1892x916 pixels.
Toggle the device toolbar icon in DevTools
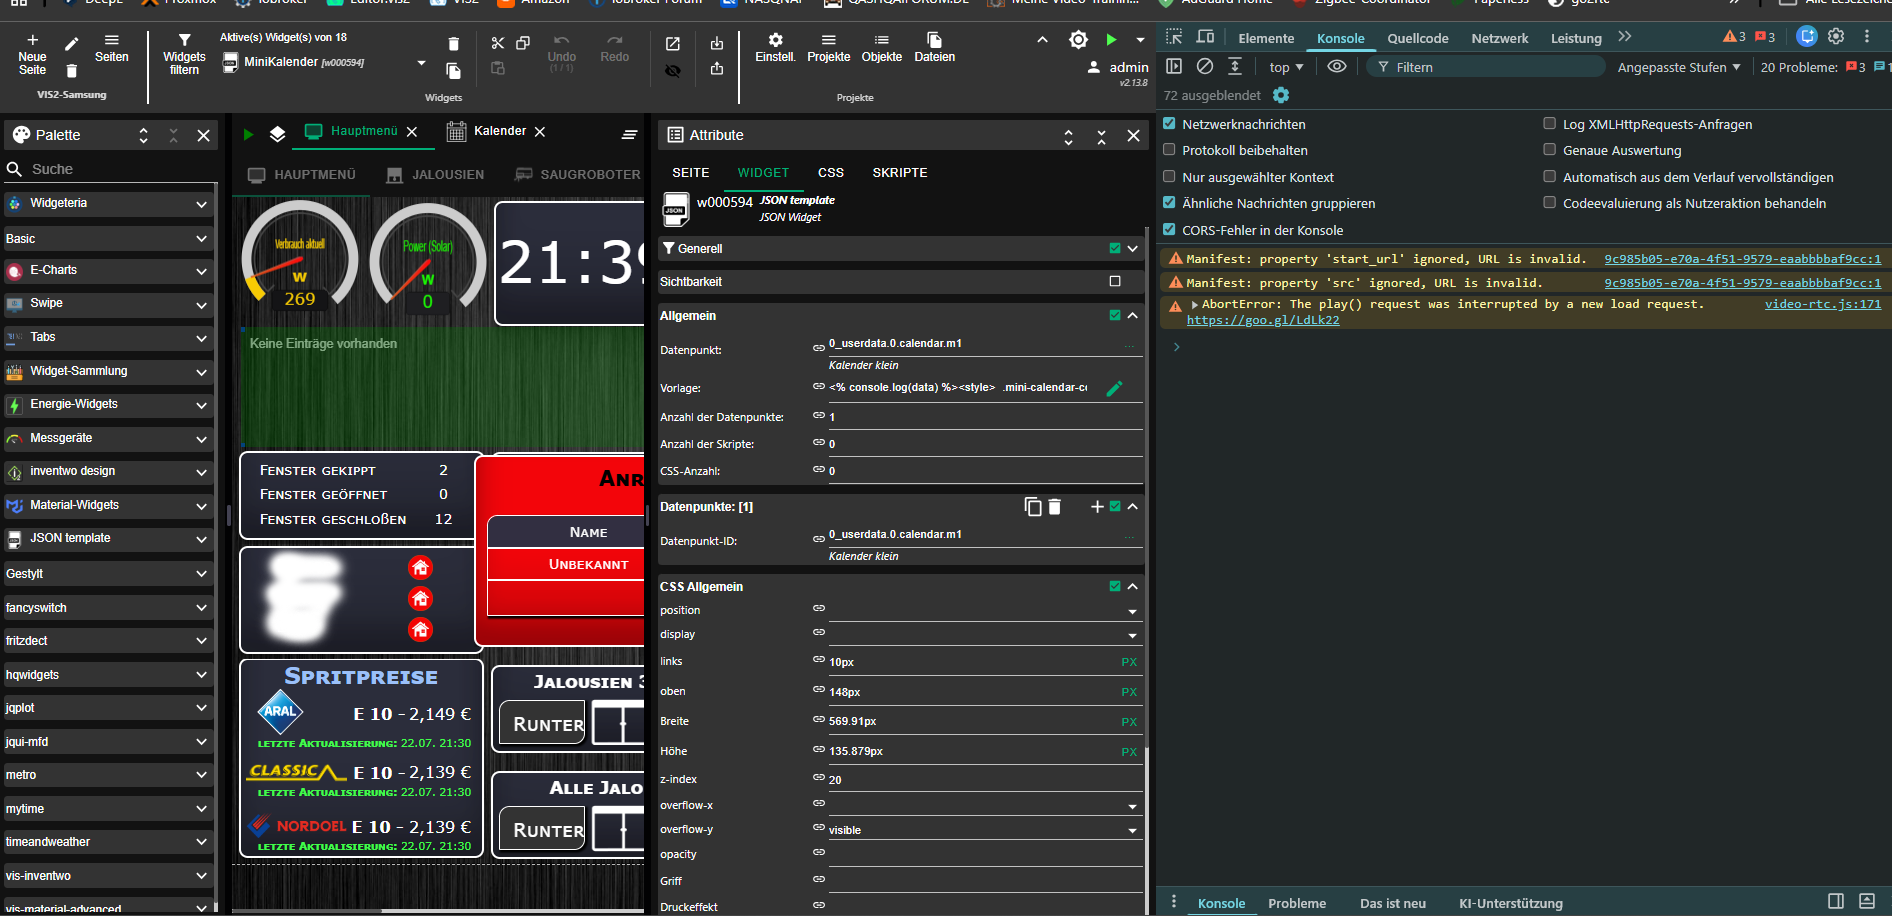(x=1206, y=37)
